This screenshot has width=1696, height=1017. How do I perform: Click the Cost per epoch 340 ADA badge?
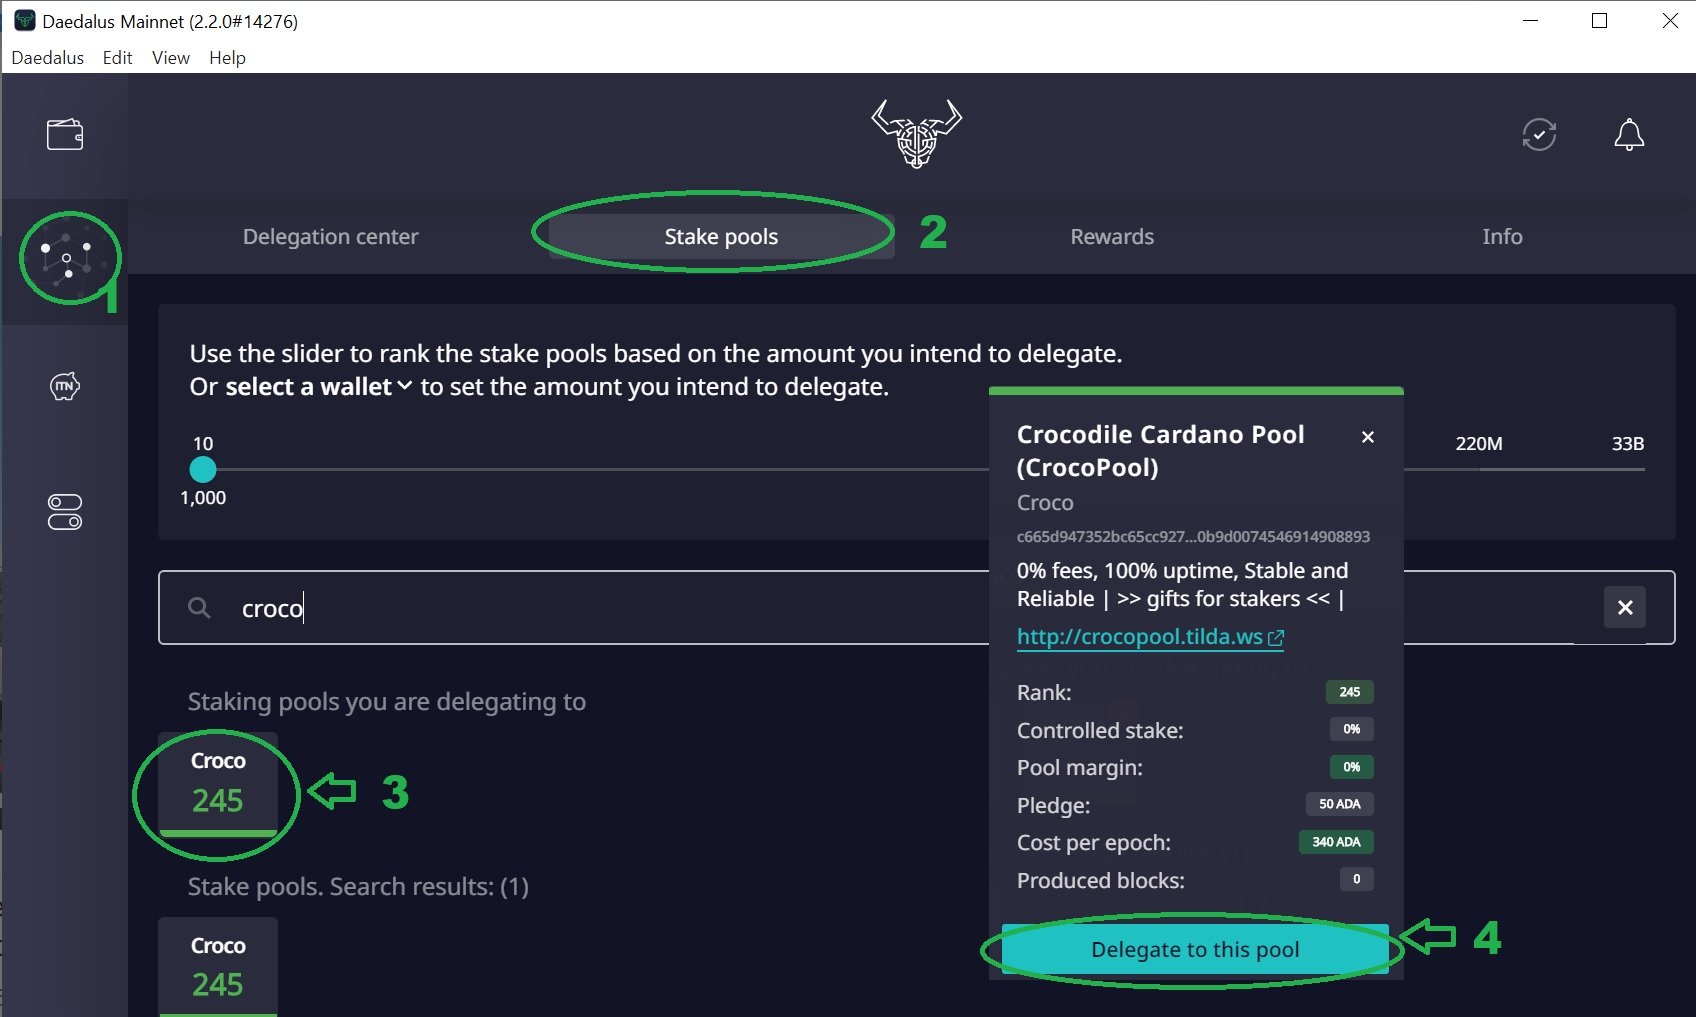point(1336,842)
